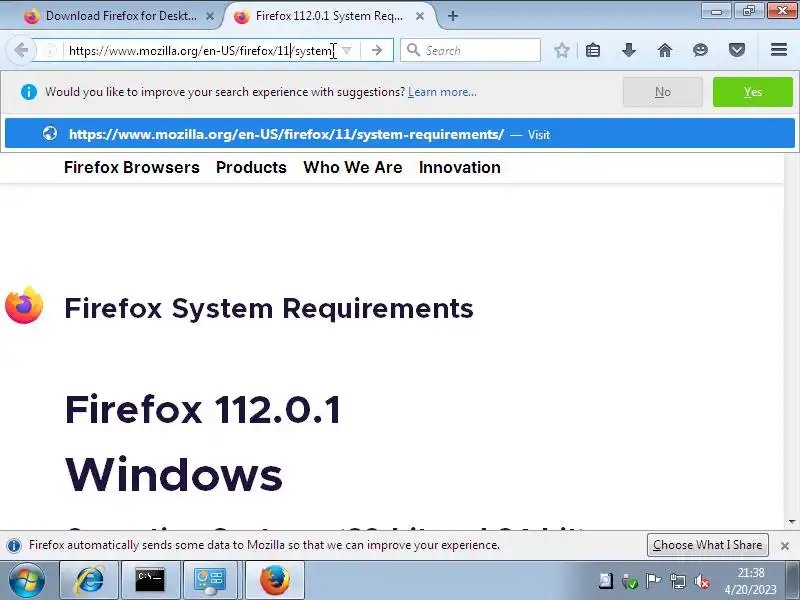Click the site identity info icon in address bar
This screenshot has width=800, height=600.
[51, 50]
